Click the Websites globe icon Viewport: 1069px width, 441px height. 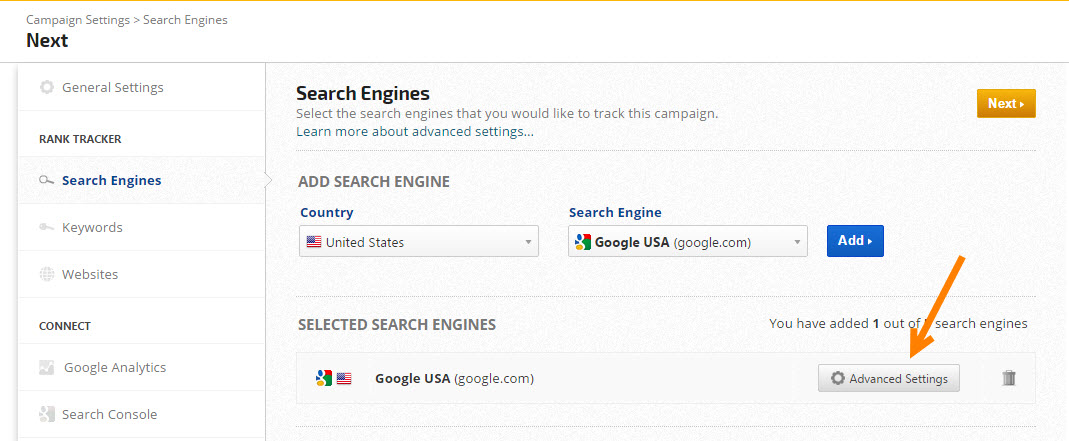46,274
